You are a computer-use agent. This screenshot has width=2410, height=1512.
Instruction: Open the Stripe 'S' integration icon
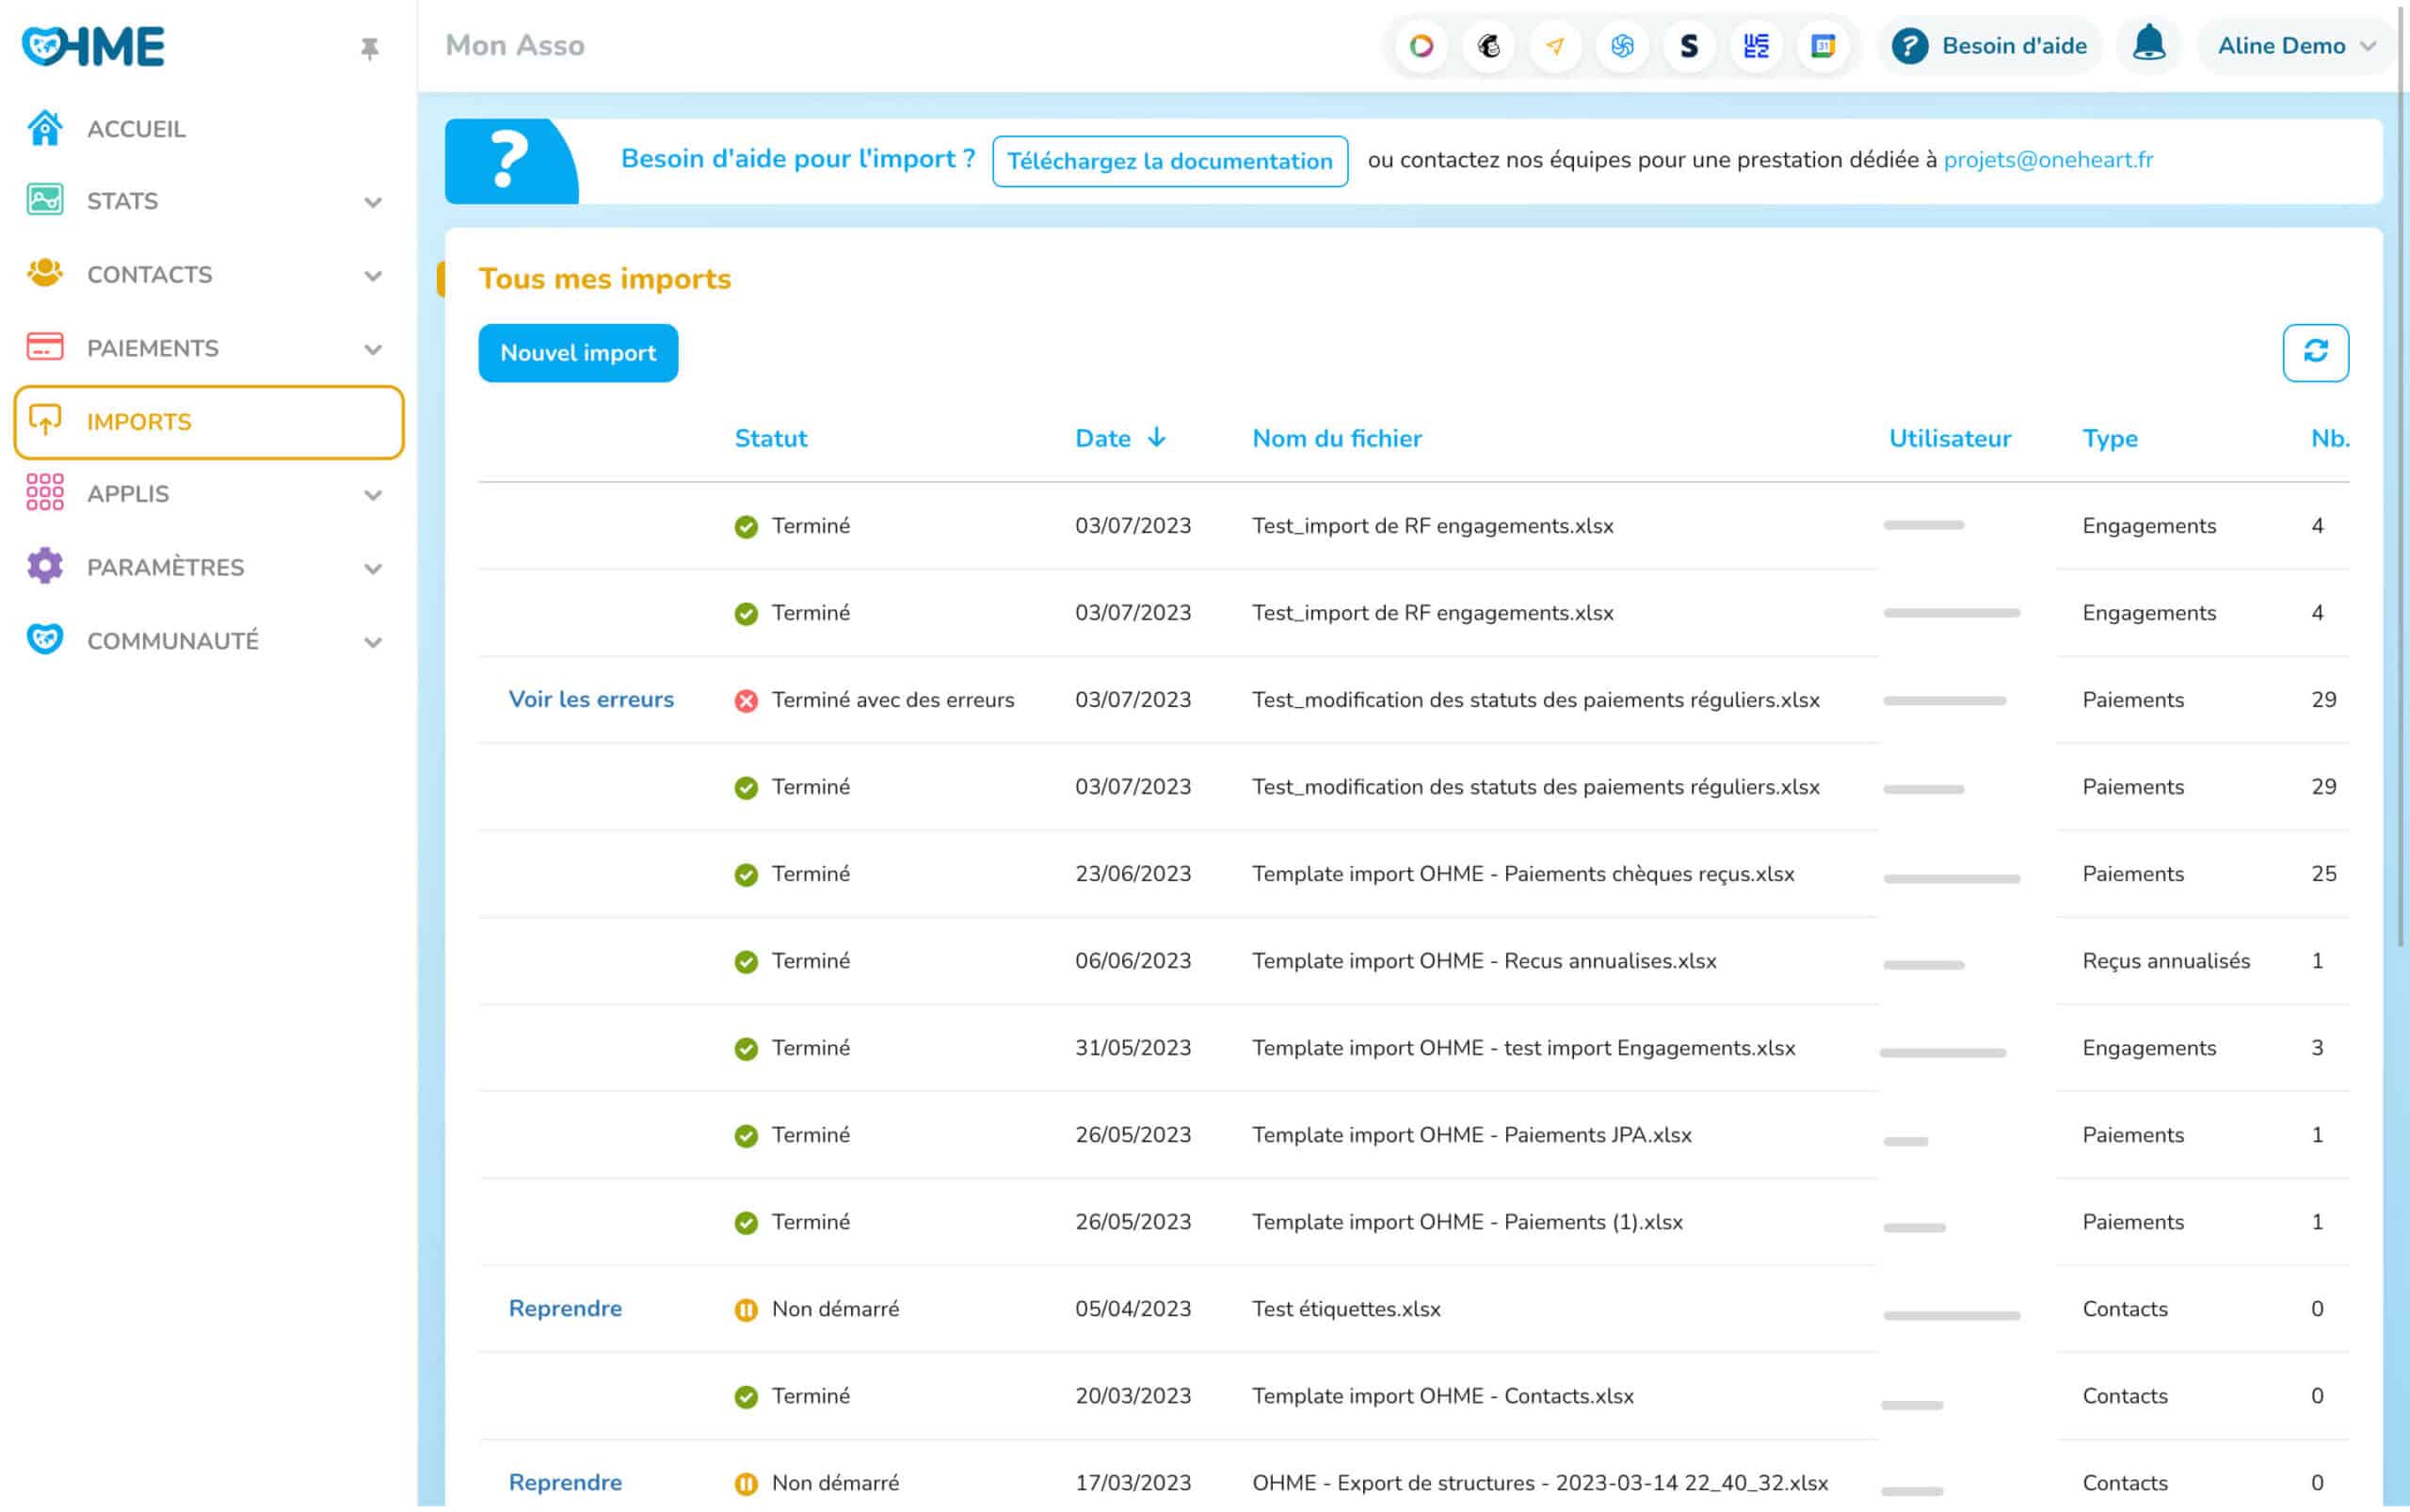pyautogui.click(x=1688, y=46)
